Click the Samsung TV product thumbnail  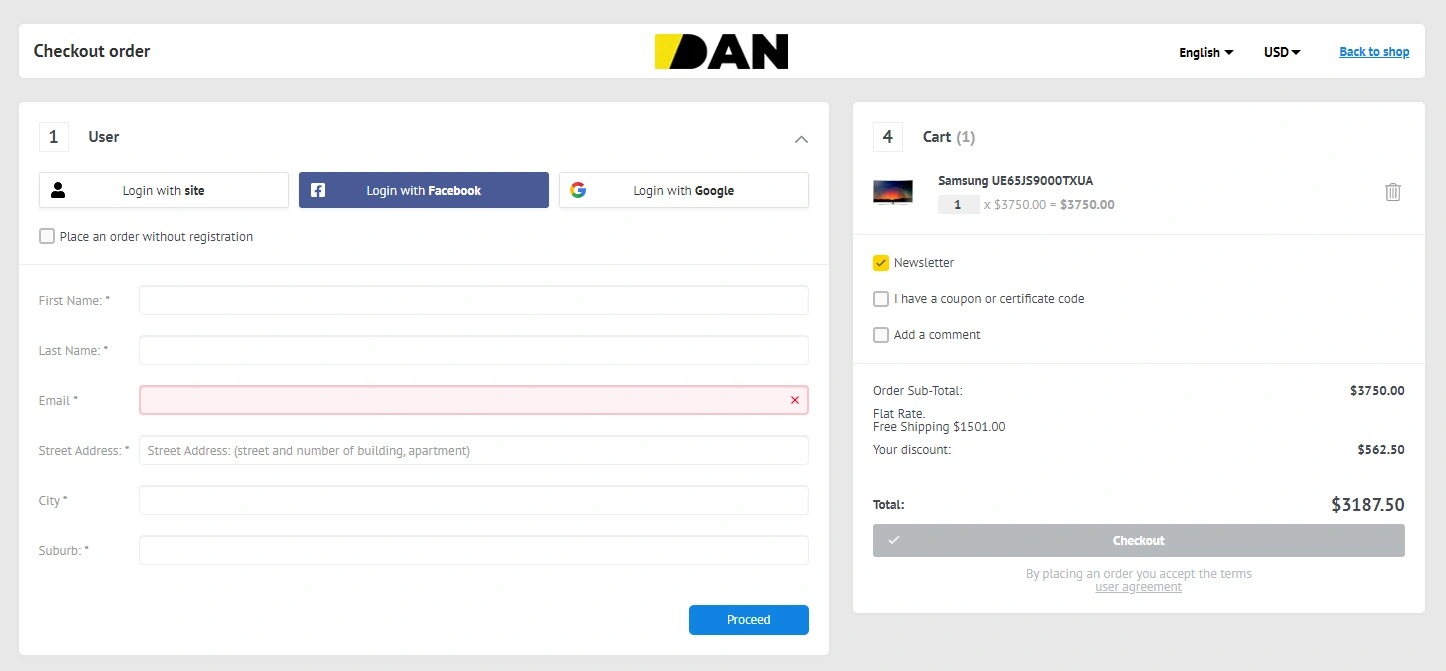[x=892, y=192]
